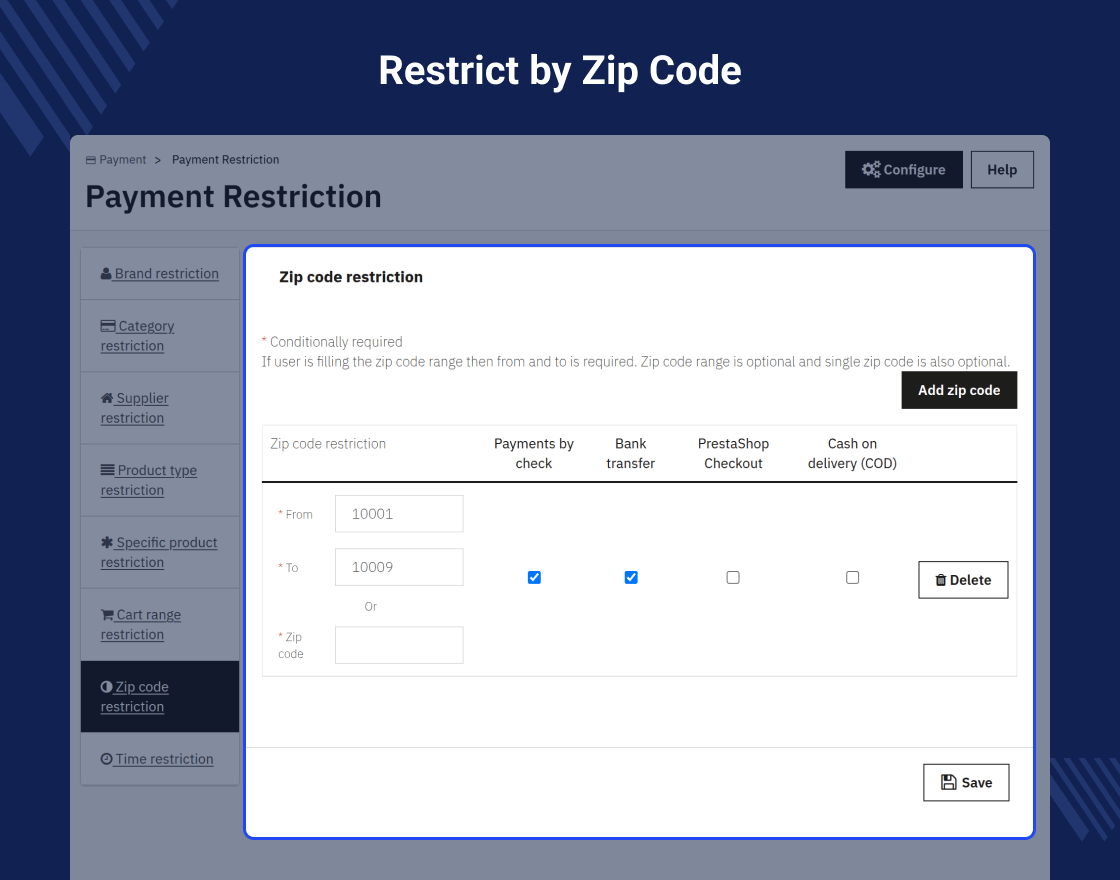Screen dimensions: 1120x880
Task: Click the Payment Restriction page heading
Action: tap(234, 197)
